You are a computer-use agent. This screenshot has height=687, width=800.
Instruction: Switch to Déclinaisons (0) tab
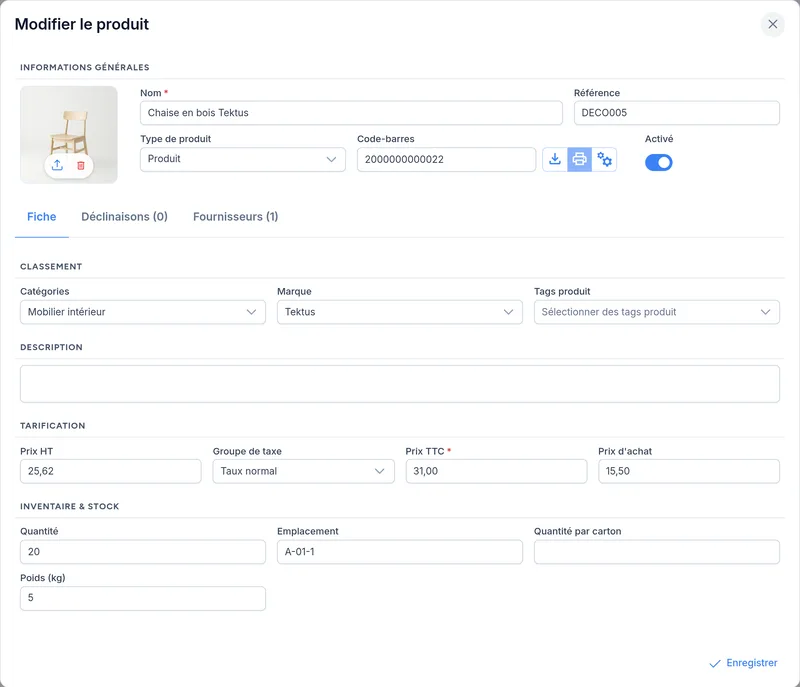click(x=124, y=217)
